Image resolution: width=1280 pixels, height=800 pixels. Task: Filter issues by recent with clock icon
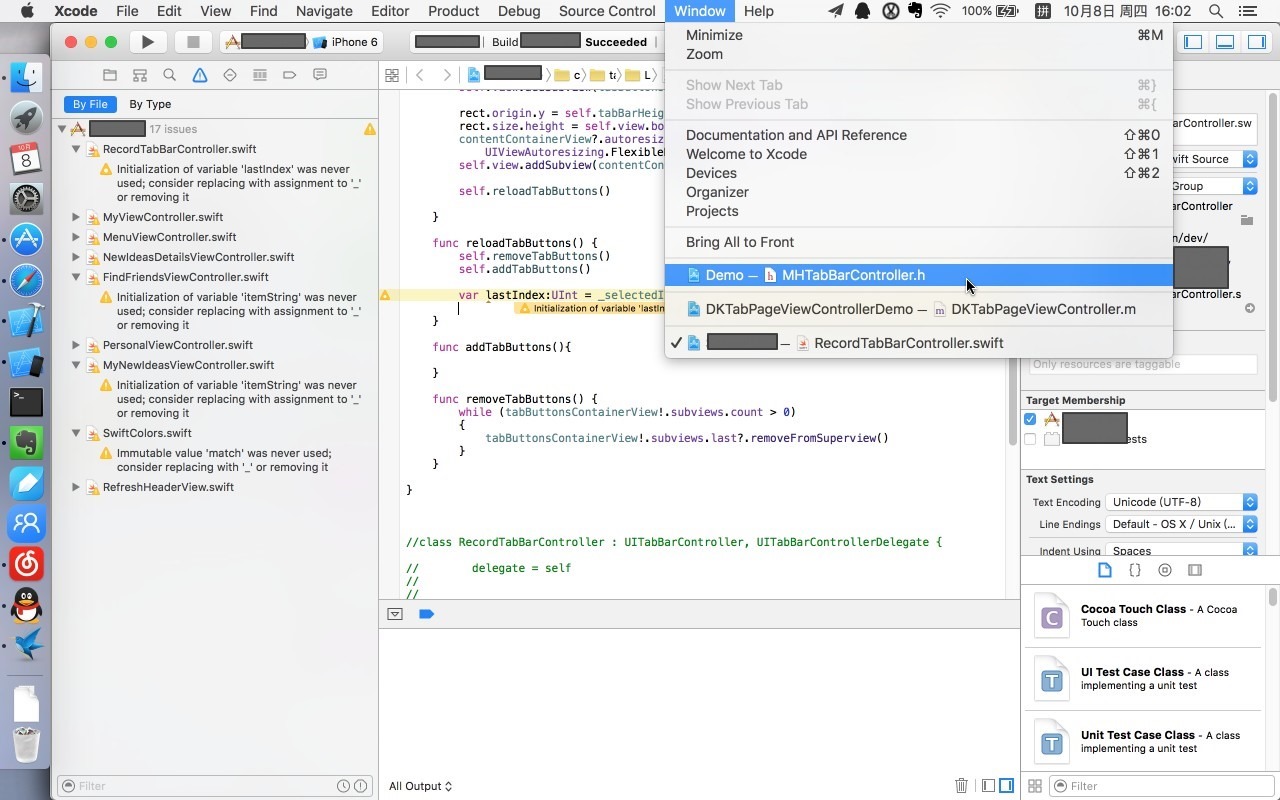pyautogui.click(x=344, y=786)
